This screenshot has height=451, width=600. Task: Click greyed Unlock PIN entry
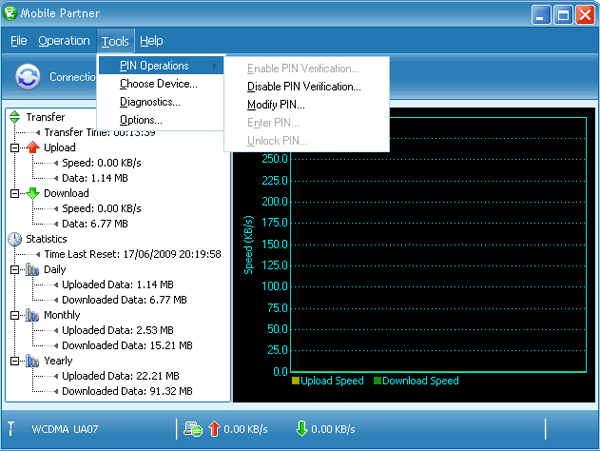[x=307, y=141]
